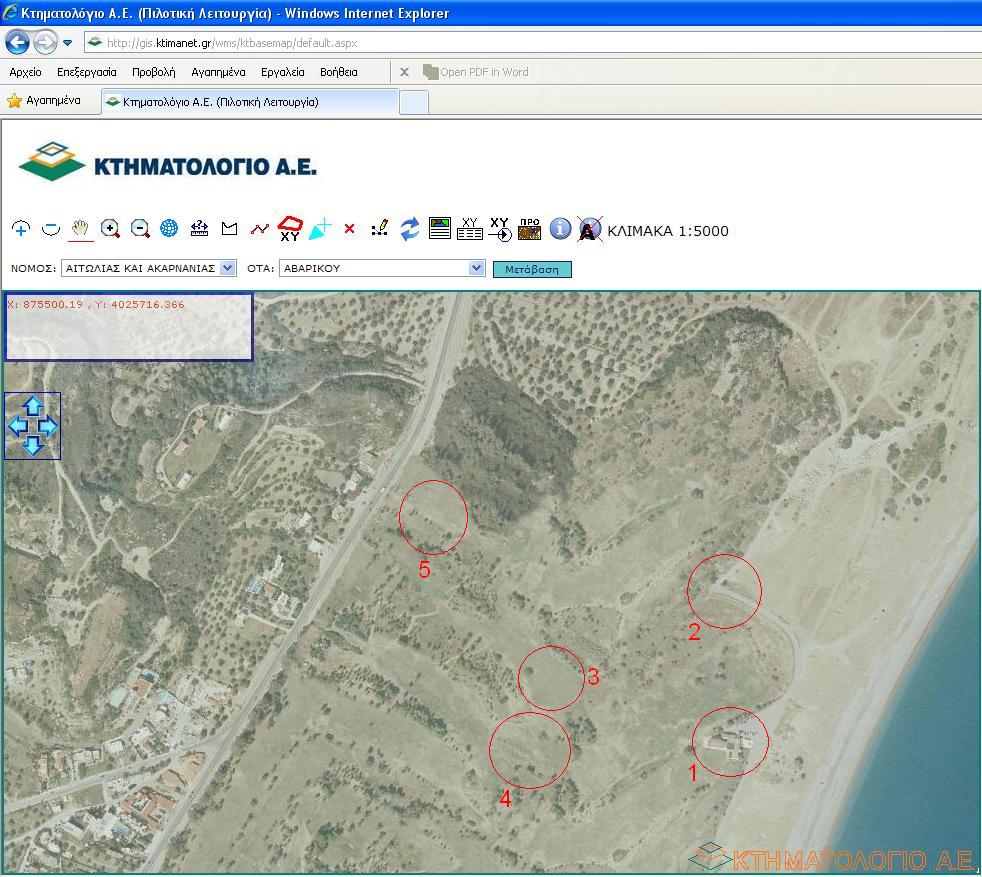Click the blue refresh arrows icon
This screenshot has height=877, width=982.
(410, 229)
